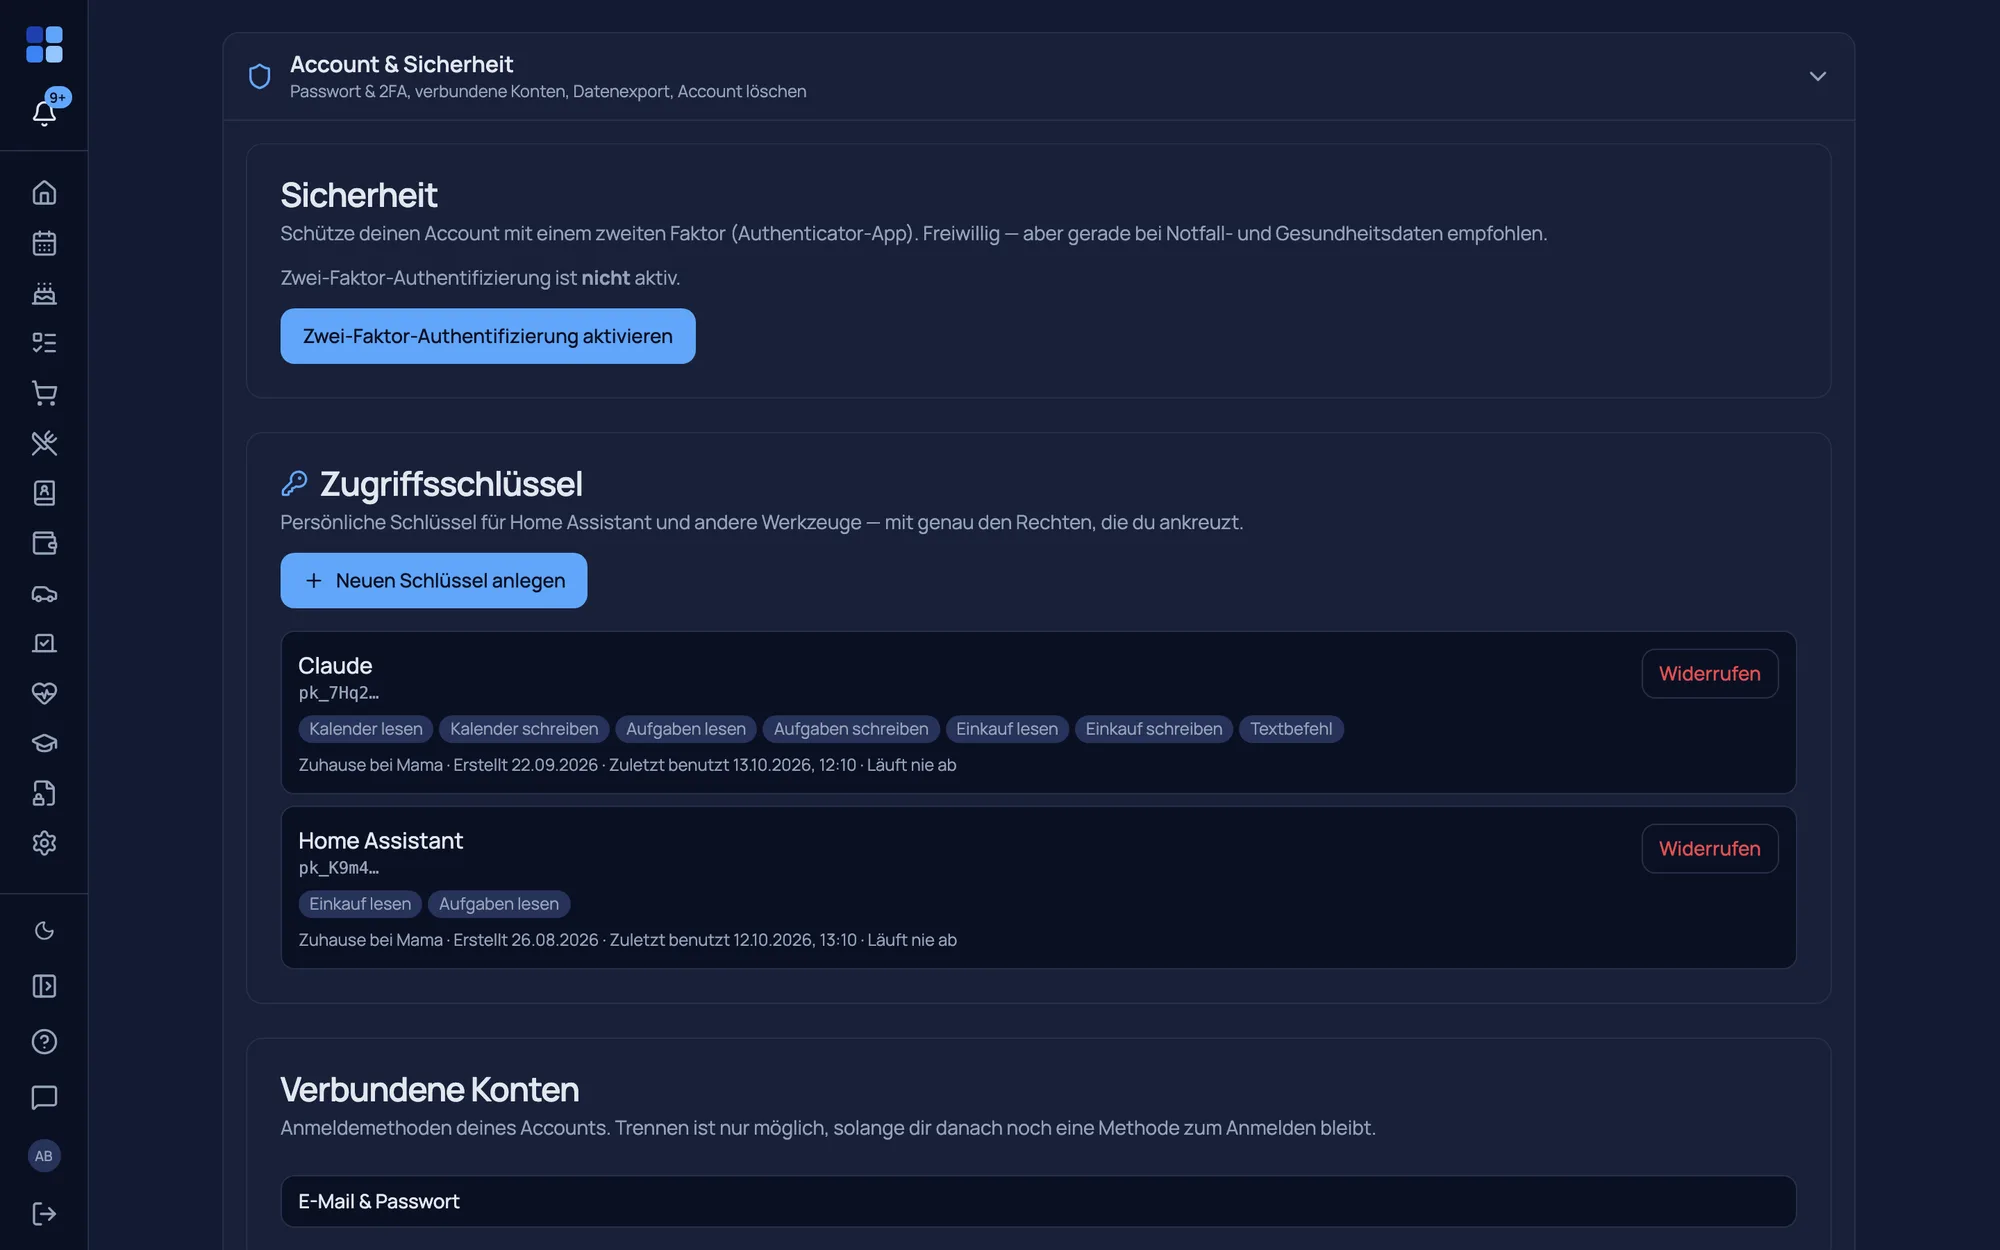The image size is (2000, 1250).
Task: Click Einkauf lesen tag in Home Assistant key
Action: coord(360,904)
